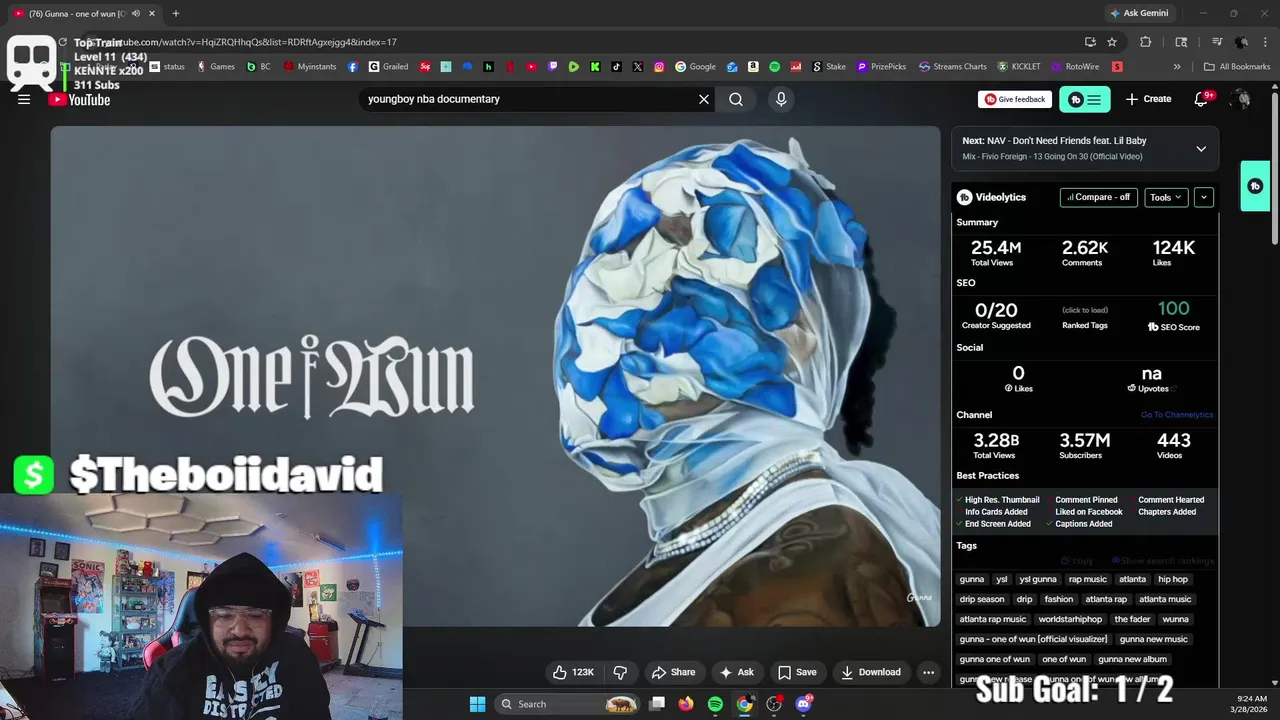Click the magnifier search button
The width and height of the screenshot is (1280, 720).
click(736, 99)
